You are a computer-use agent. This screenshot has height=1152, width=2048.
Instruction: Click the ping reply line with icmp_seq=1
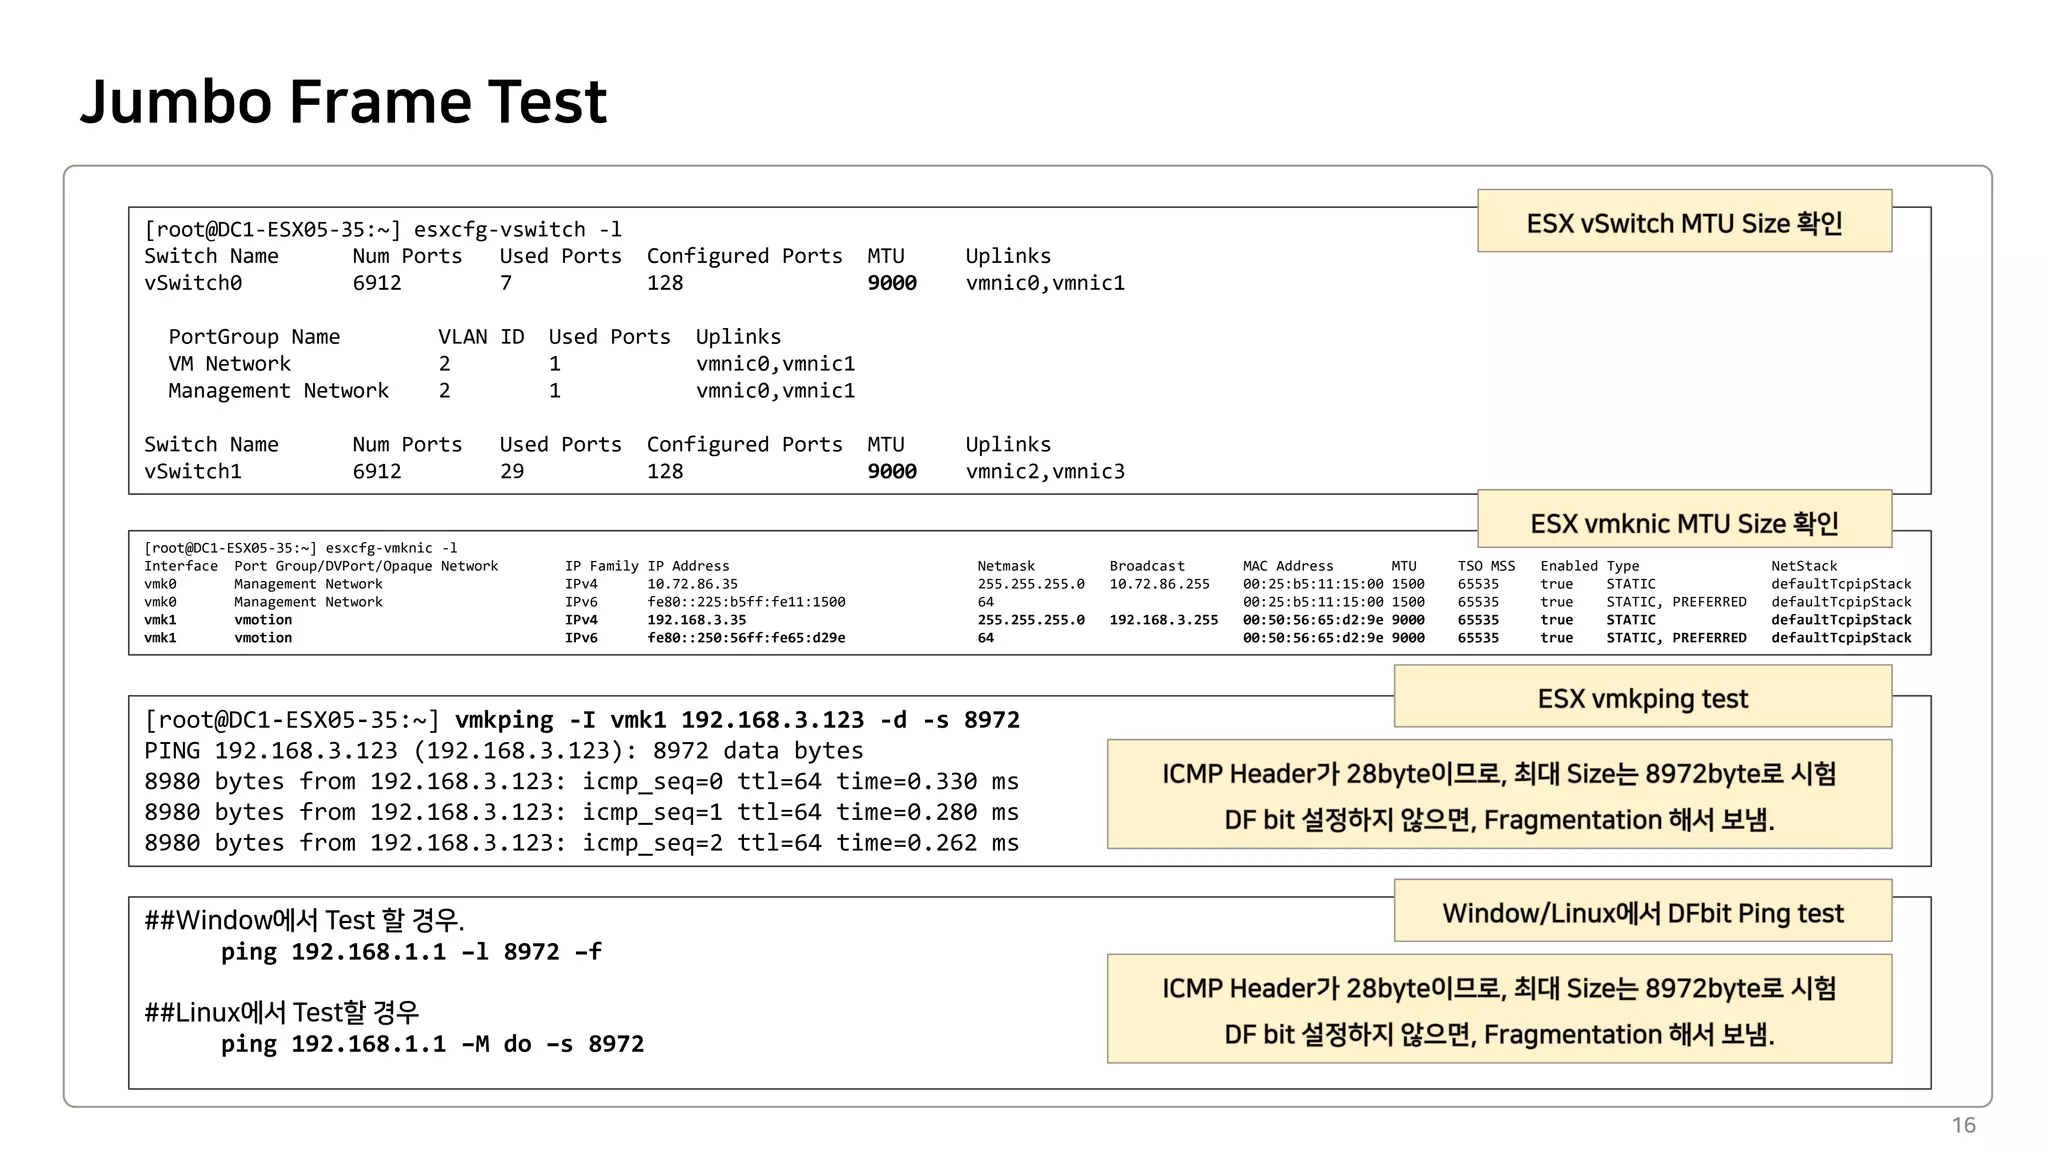coord(581,813)
